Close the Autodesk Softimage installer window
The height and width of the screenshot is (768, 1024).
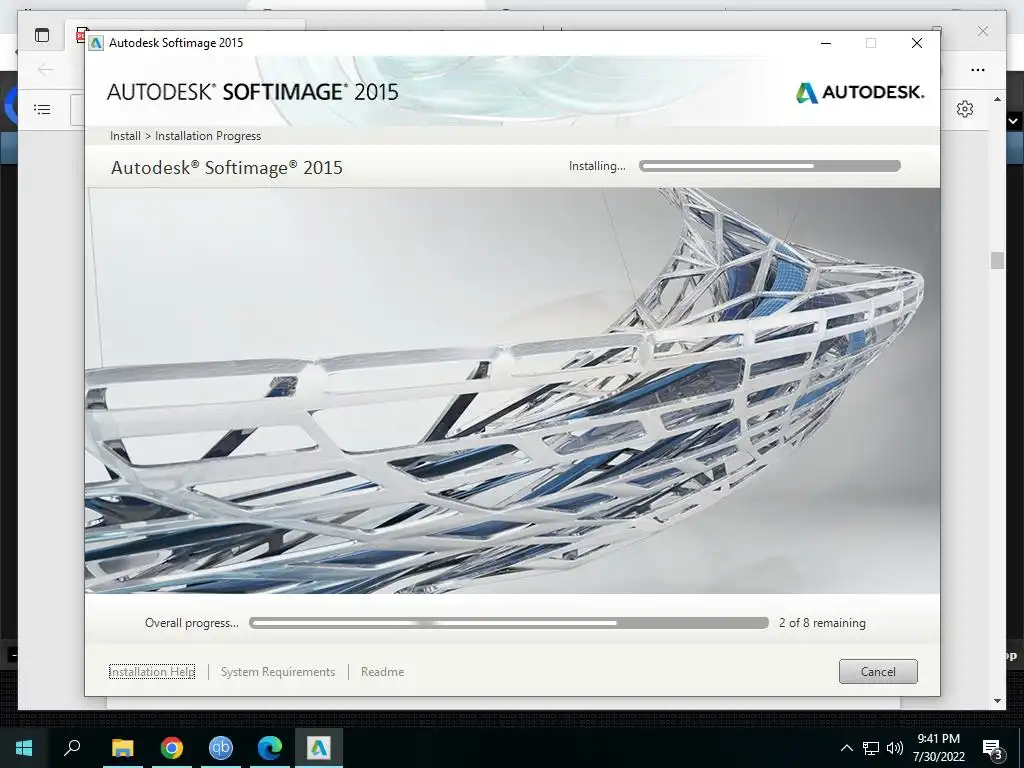click(x=917, y=43)
